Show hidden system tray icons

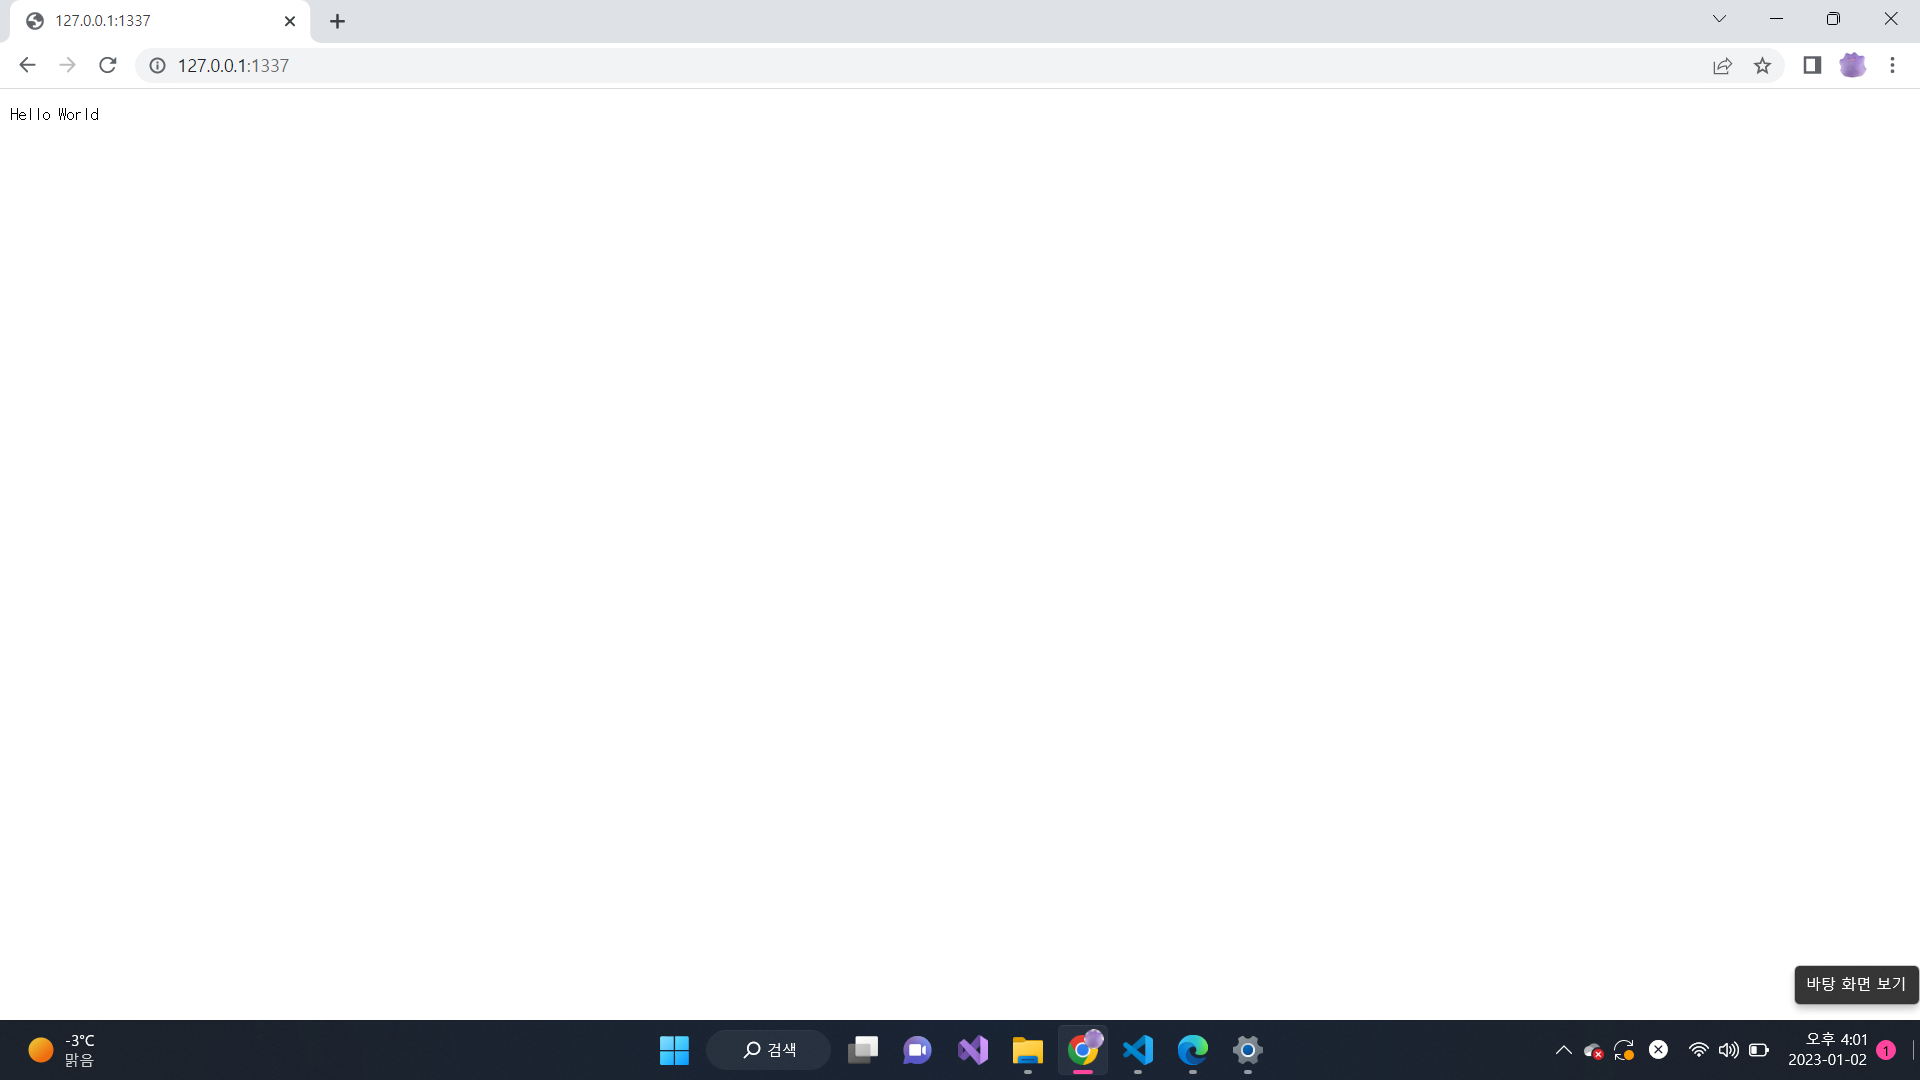[x=1563, y=1050]
